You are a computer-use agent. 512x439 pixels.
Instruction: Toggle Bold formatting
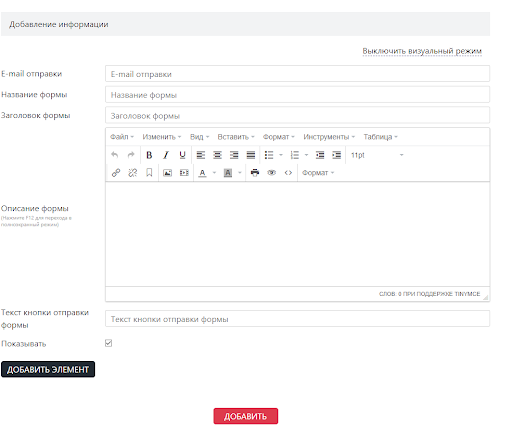pos(149,155)
